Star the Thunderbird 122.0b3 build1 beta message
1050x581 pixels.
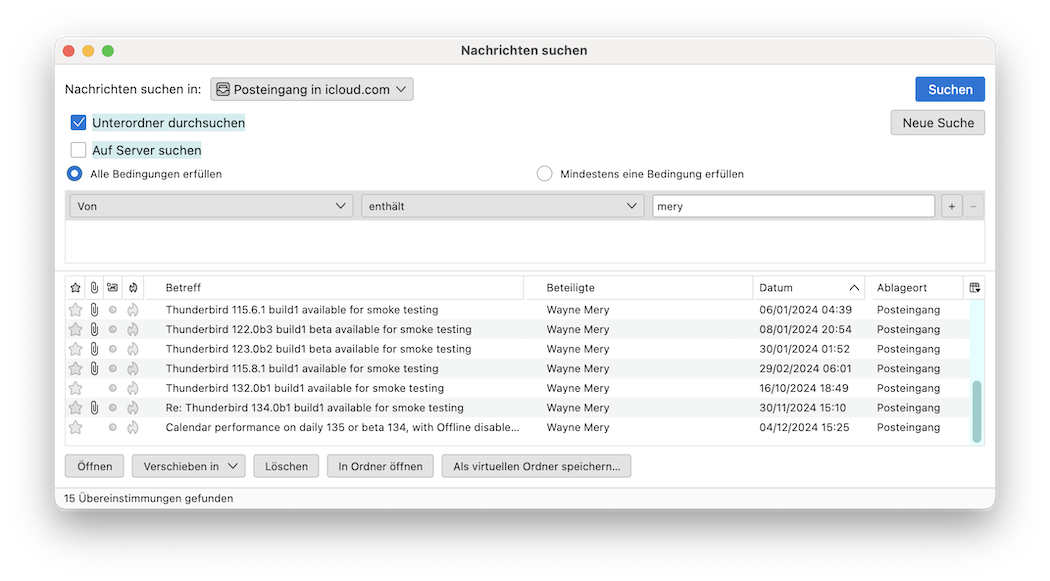(76, 329)
